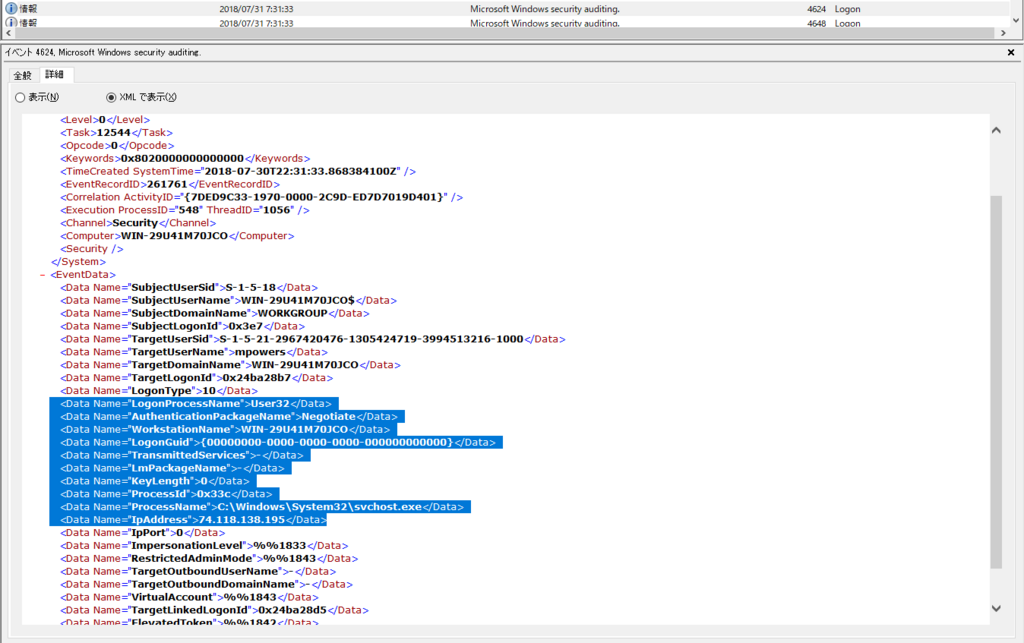The width and height of the screenshot is (1024, 643).
Task: Click the XML view scroll down arrow
Action: coord(996,608)
